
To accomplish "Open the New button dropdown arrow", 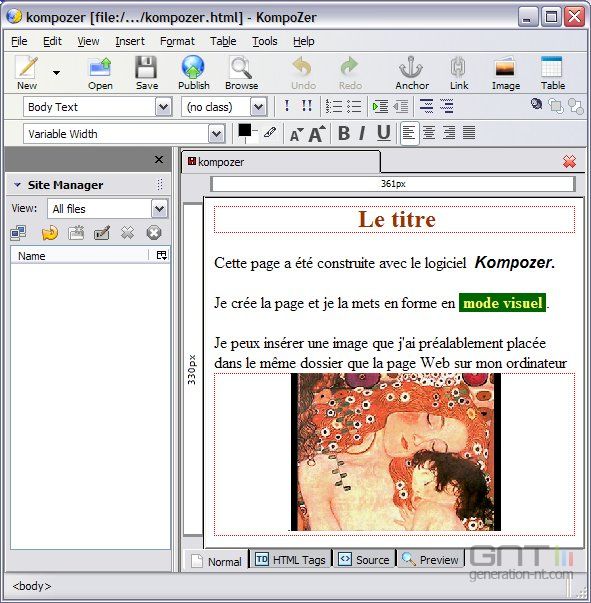I will (57, 73).
